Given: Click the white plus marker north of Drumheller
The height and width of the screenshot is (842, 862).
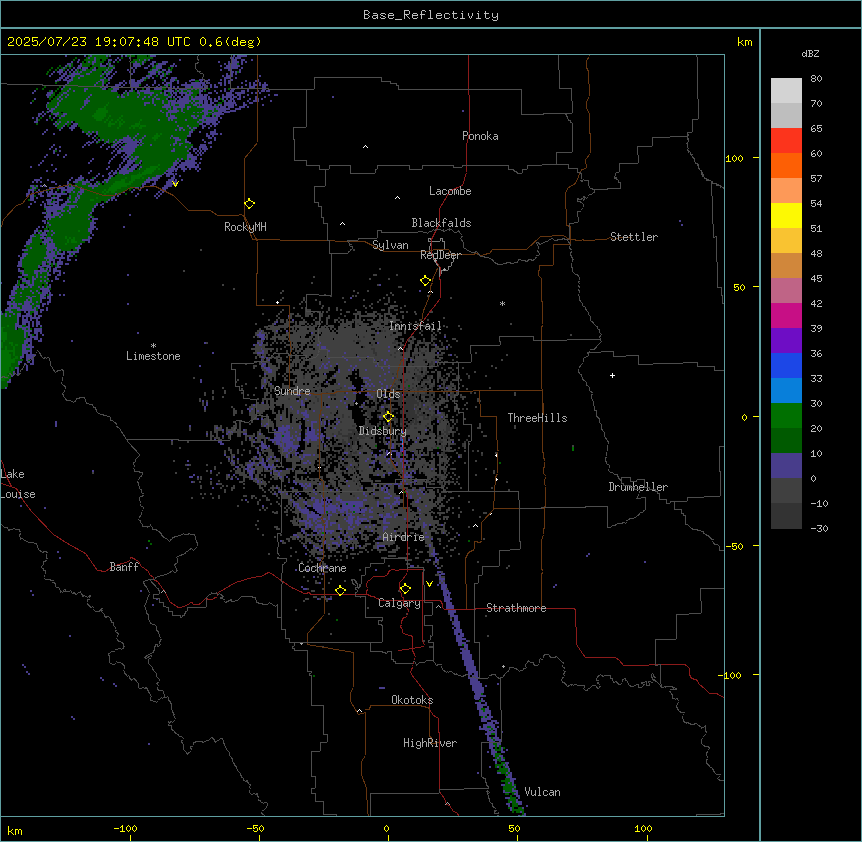Looking at the screenshot, I should pyautogui.click(x=612, y=375).
